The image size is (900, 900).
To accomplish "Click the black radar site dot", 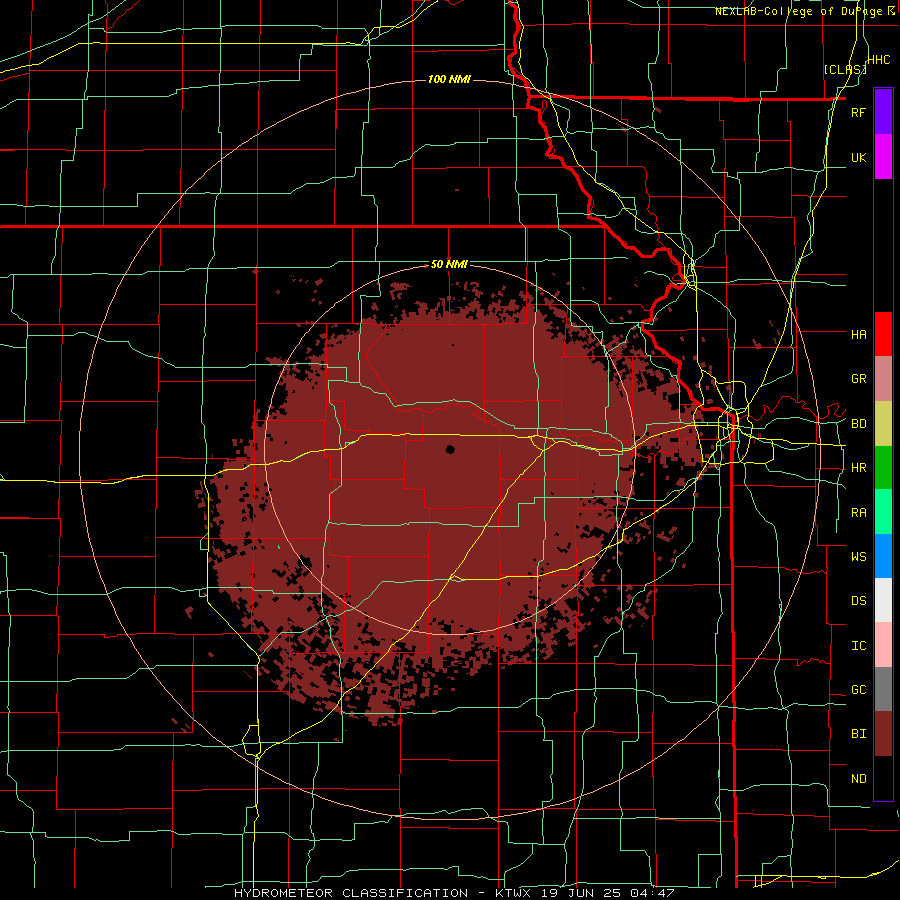I will click(450, 449).
